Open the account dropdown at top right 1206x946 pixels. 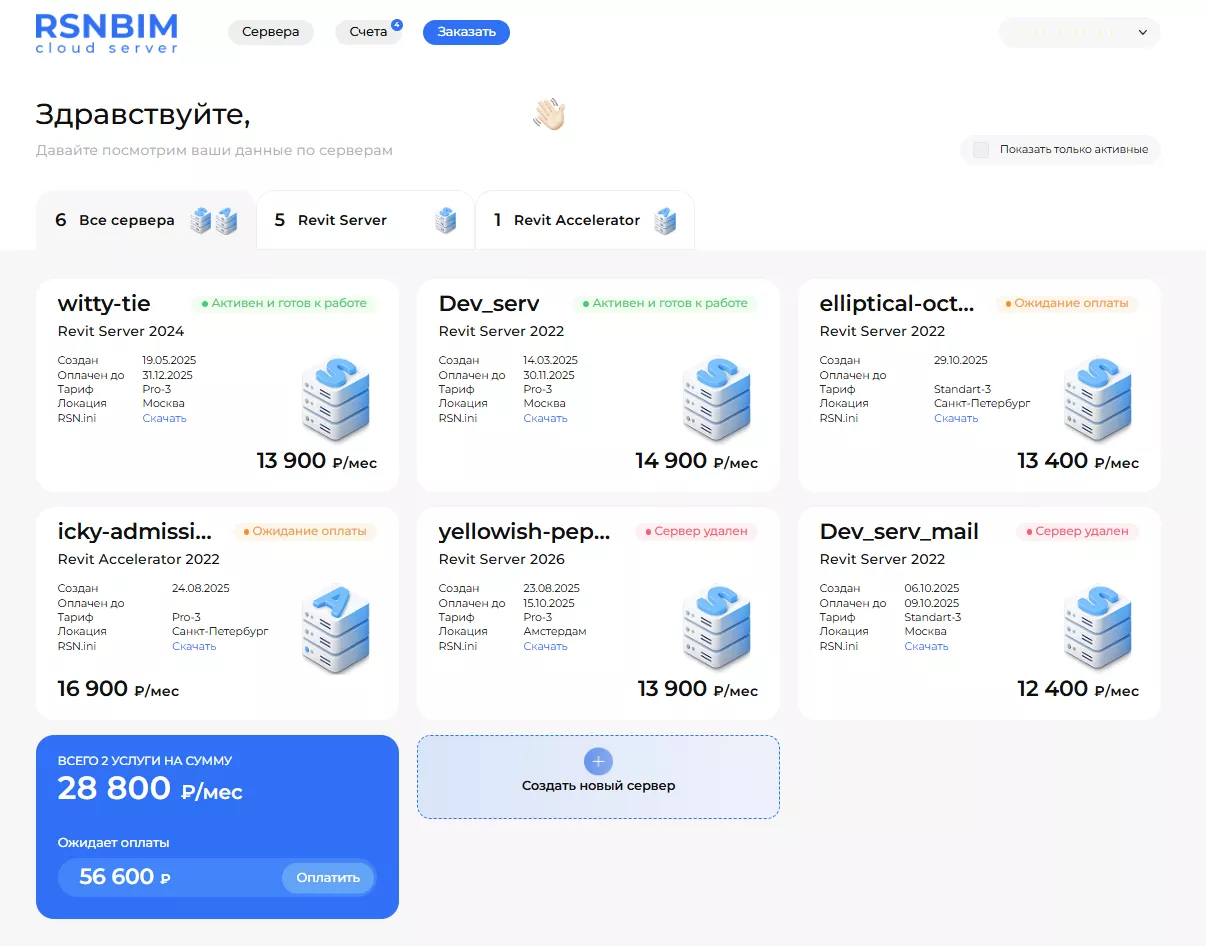[1079, 32]
